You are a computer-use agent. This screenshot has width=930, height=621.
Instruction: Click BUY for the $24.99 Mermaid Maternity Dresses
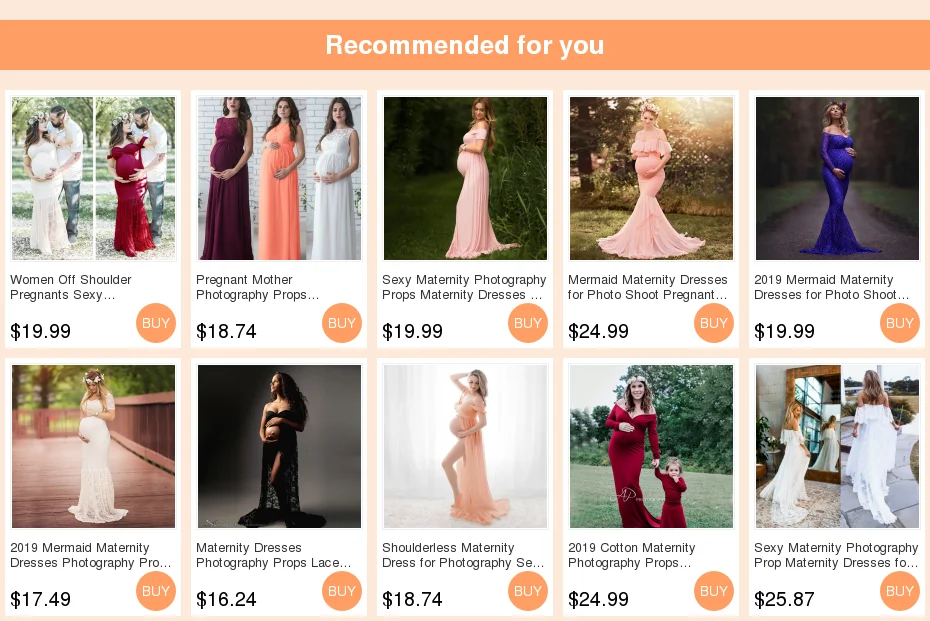[x=714, y=323]
